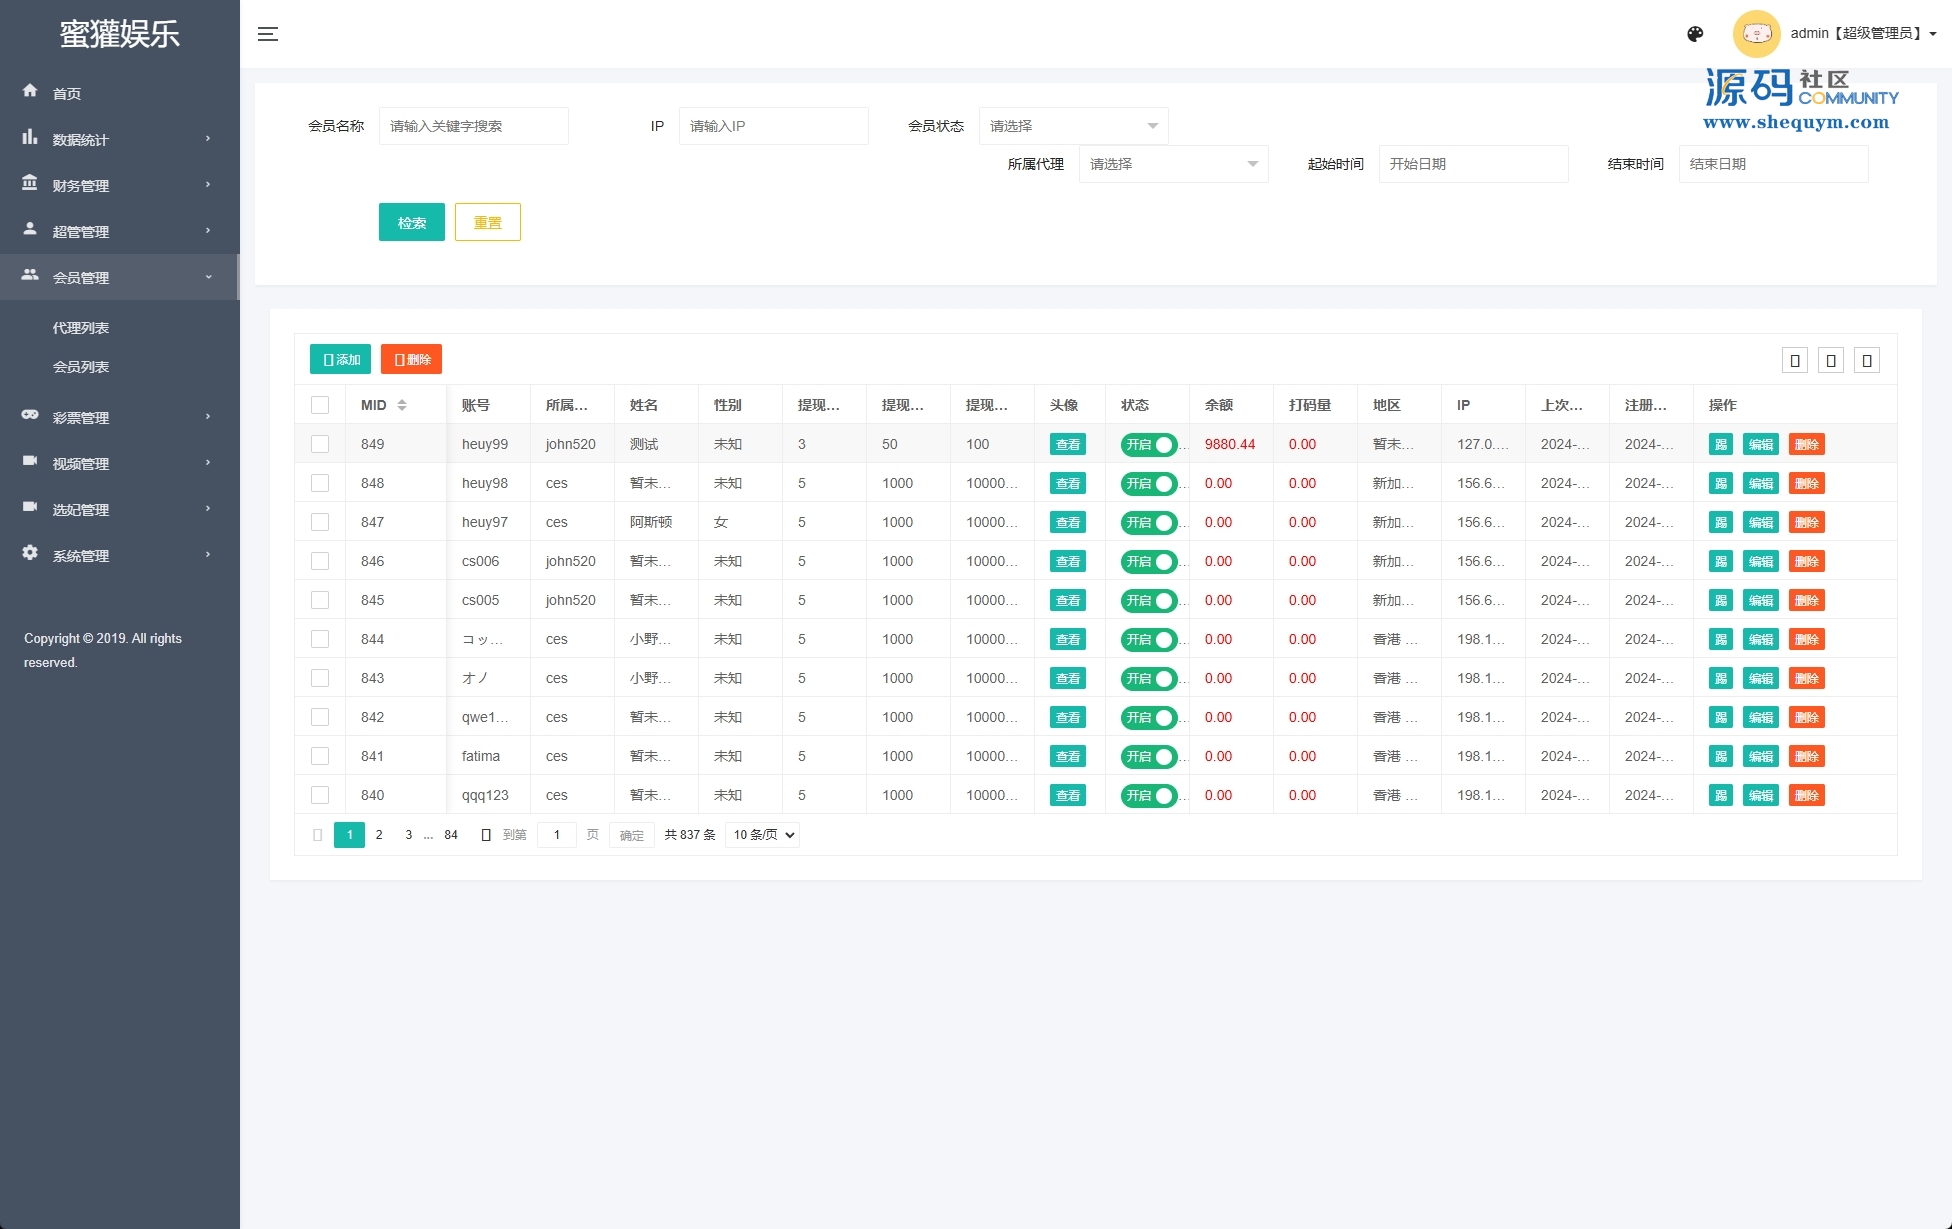Click the home icon beside 首页
The height and width of the screenshot is (1229, 1952).
pyautogui.click(x=30, y=91)
